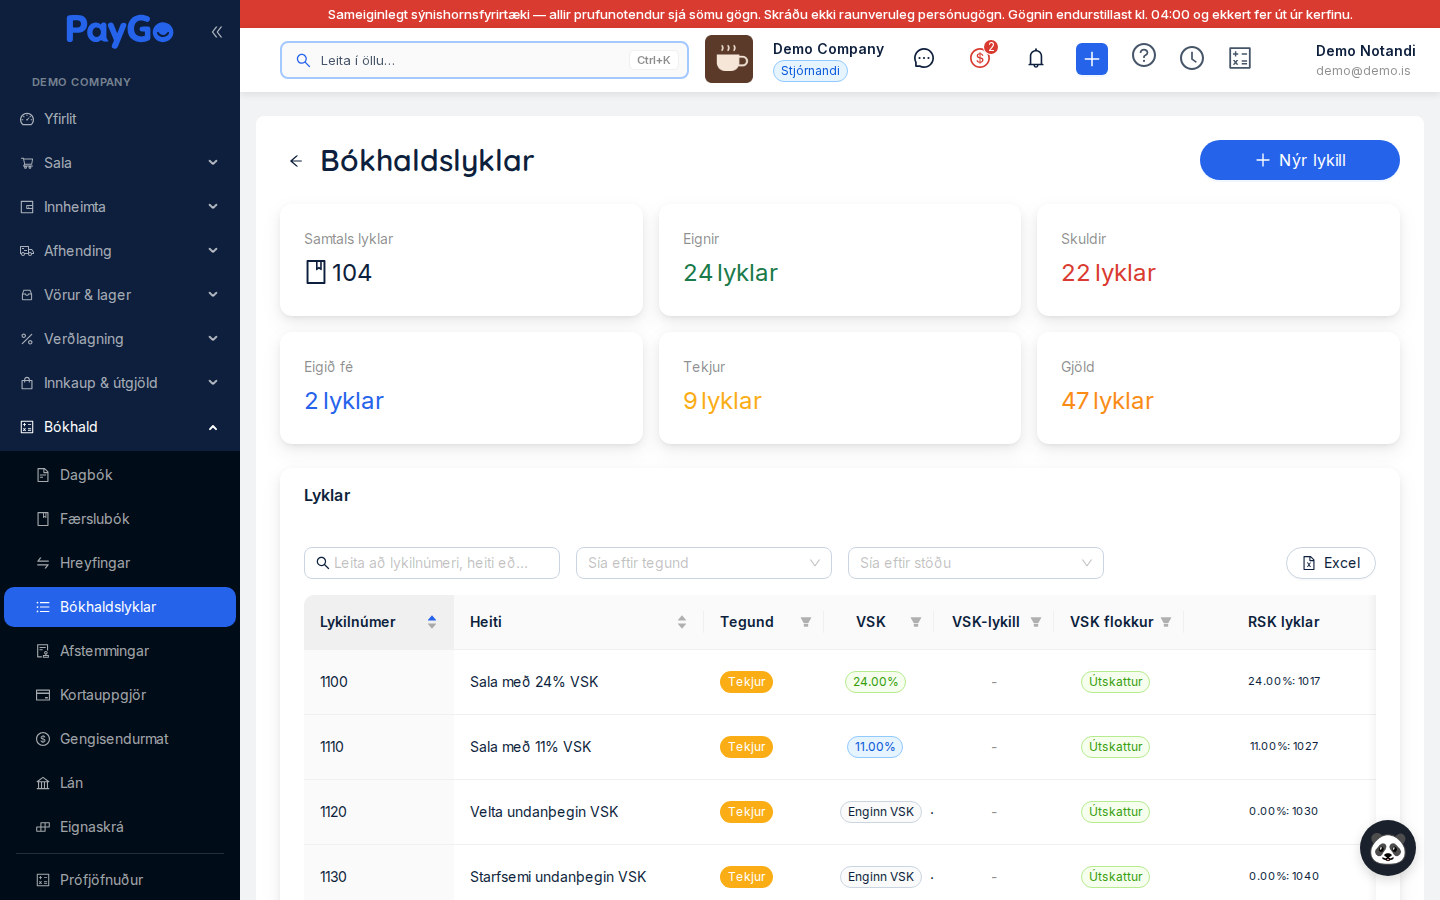
Task: Open the Demo Notandi user menu
Action: pos(1365,60)
